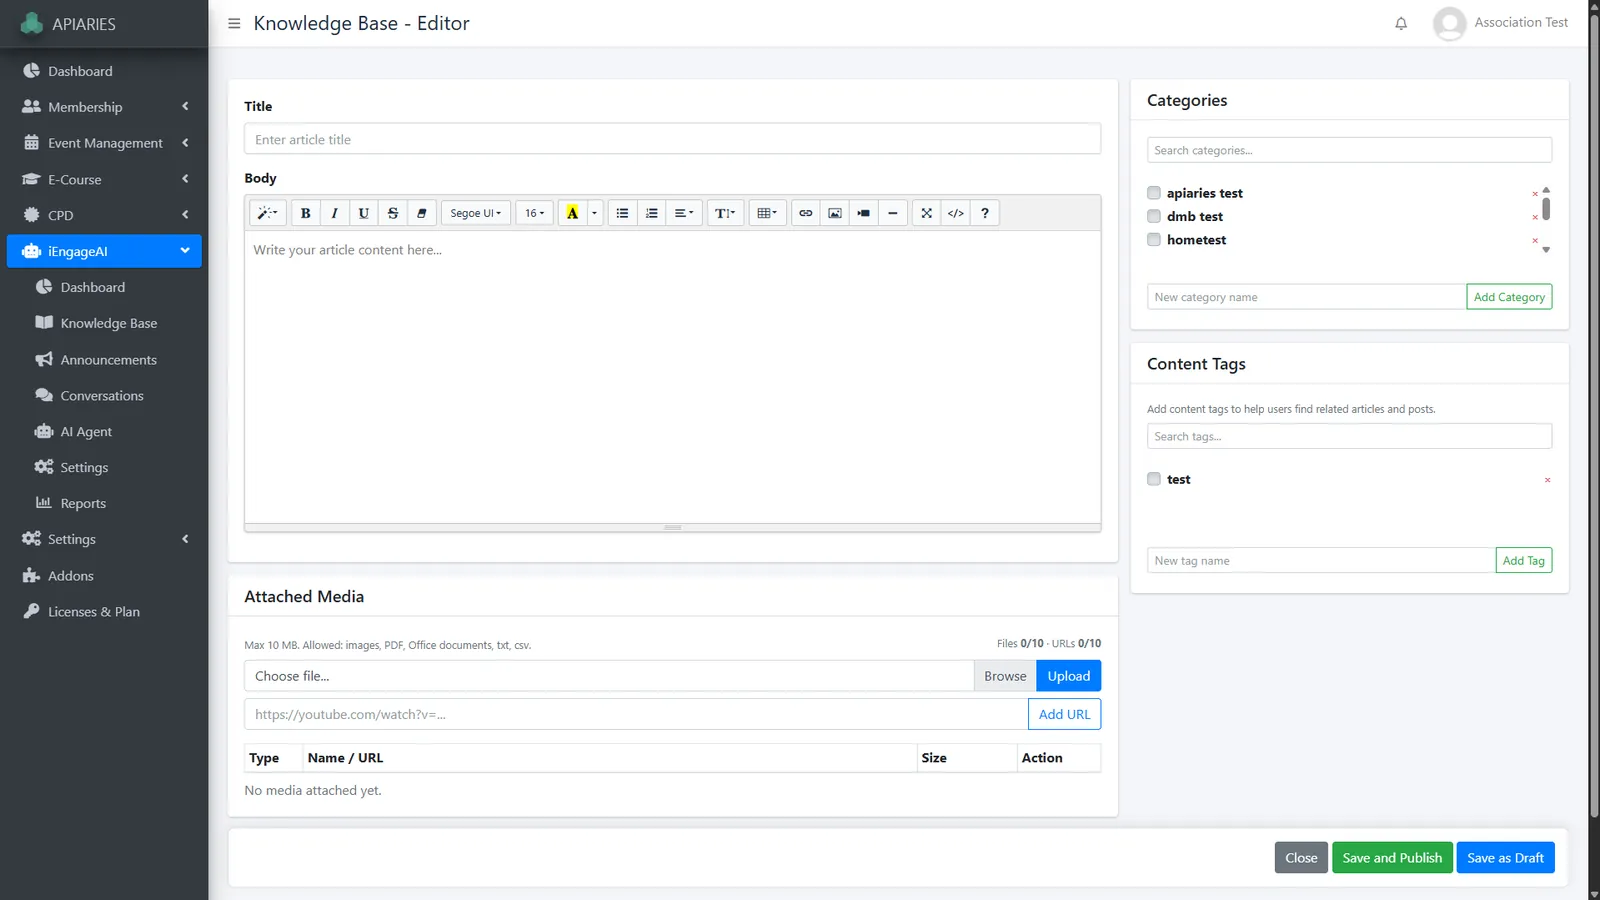
Task: Click the New tag name field
Action: coord(1321,561)
